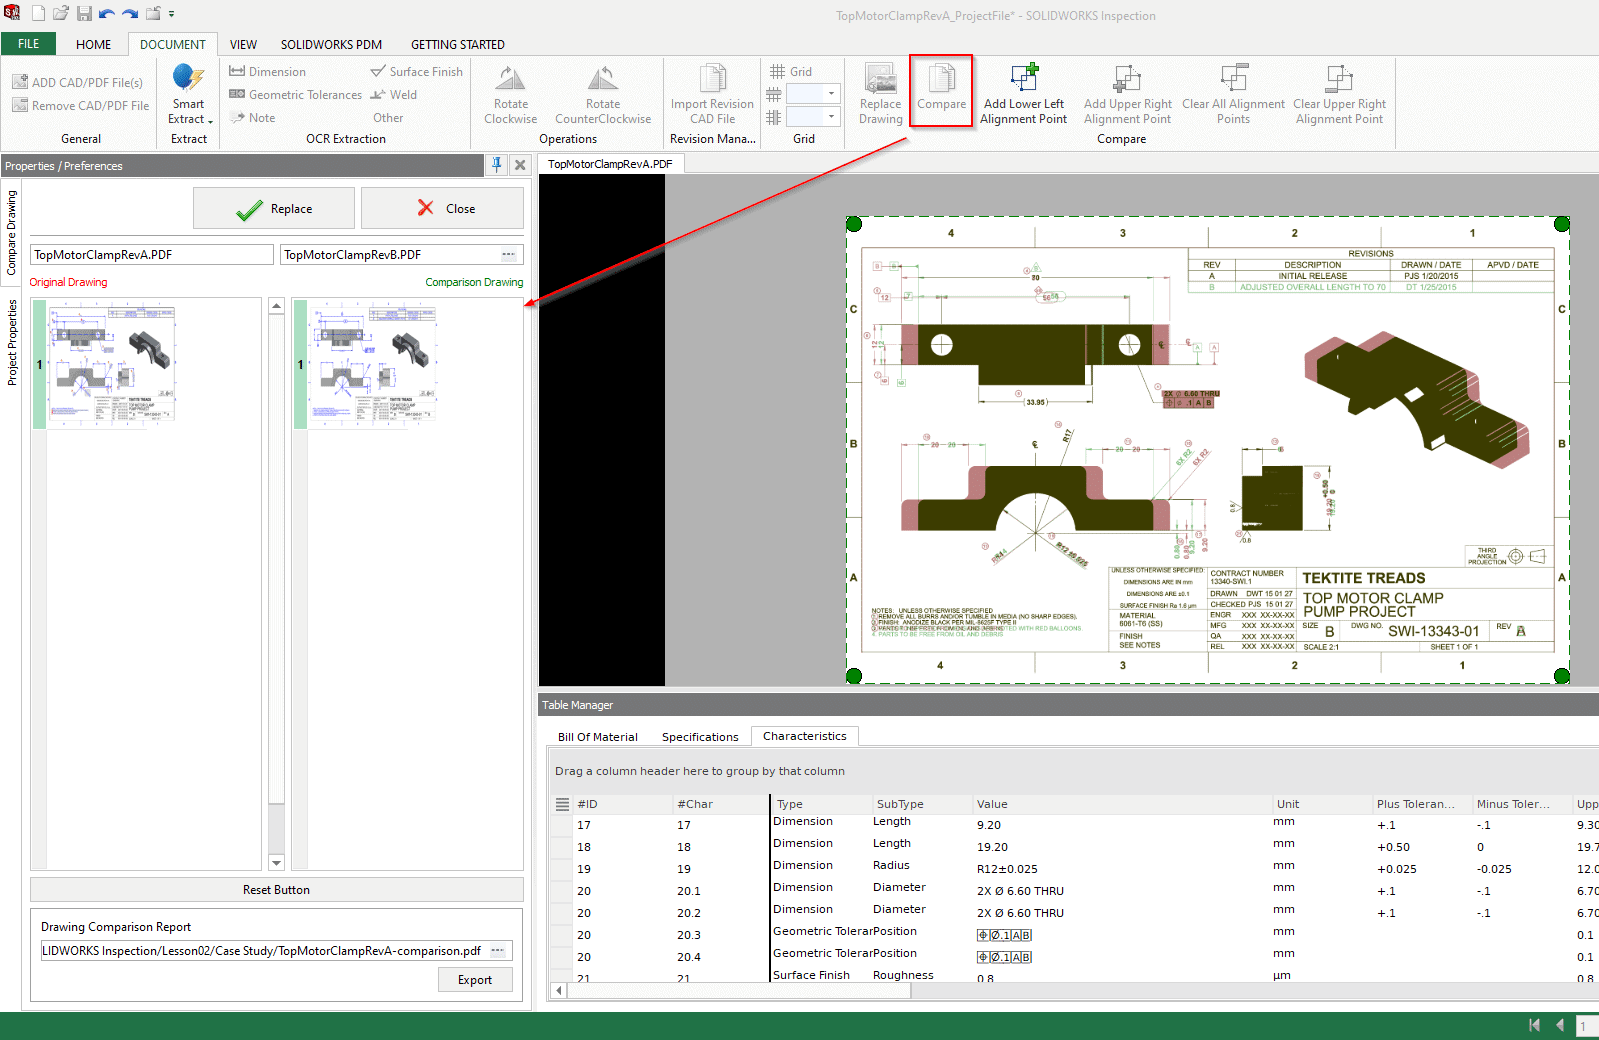The width and height of the screenshot is (1599, 1040).
Task: Undo the last action via the toolbar arrow
Action: click(107, 13)
